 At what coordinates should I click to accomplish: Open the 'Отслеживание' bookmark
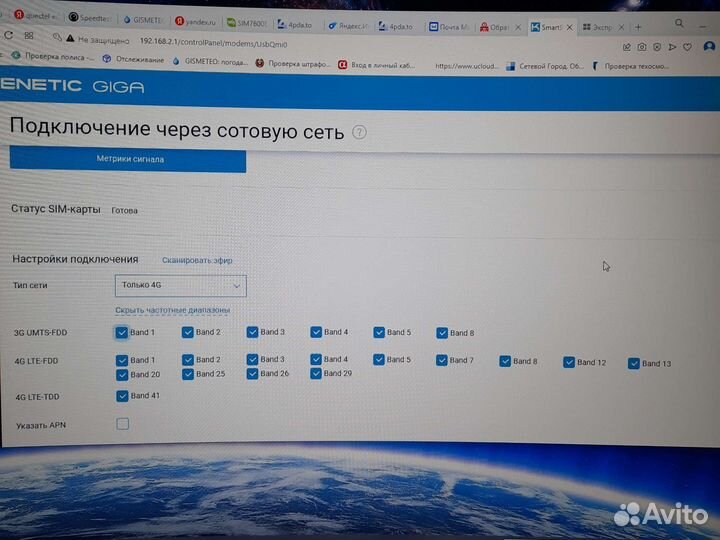point(134,59)
